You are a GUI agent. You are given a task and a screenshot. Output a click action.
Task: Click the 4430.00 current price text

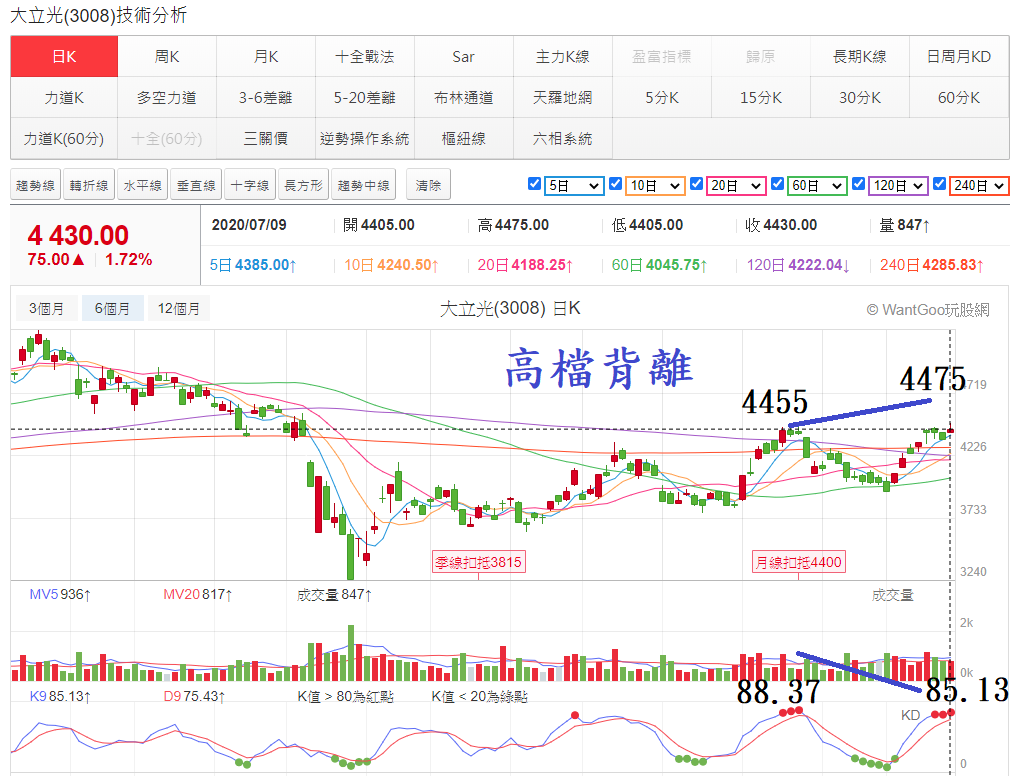pyautogui.click(x=78, y=235)
